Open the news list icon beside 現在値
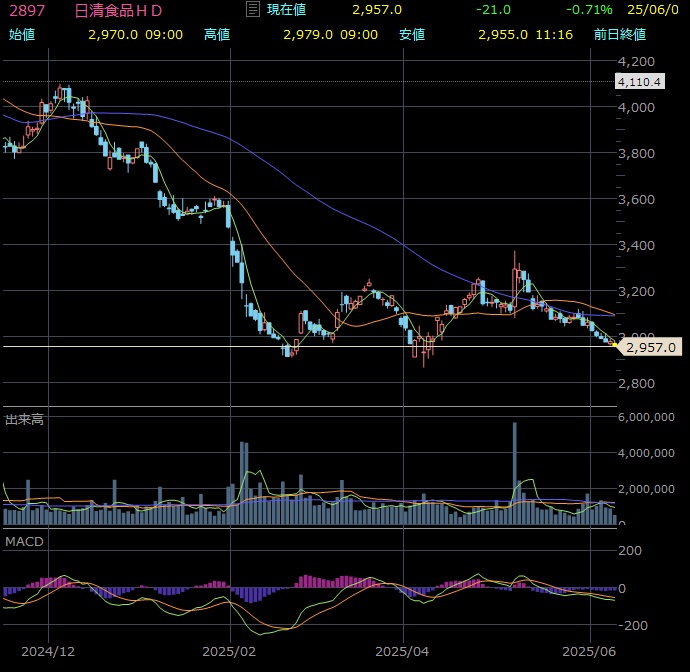This screenshot has width=690, height=672. [253, 9]
